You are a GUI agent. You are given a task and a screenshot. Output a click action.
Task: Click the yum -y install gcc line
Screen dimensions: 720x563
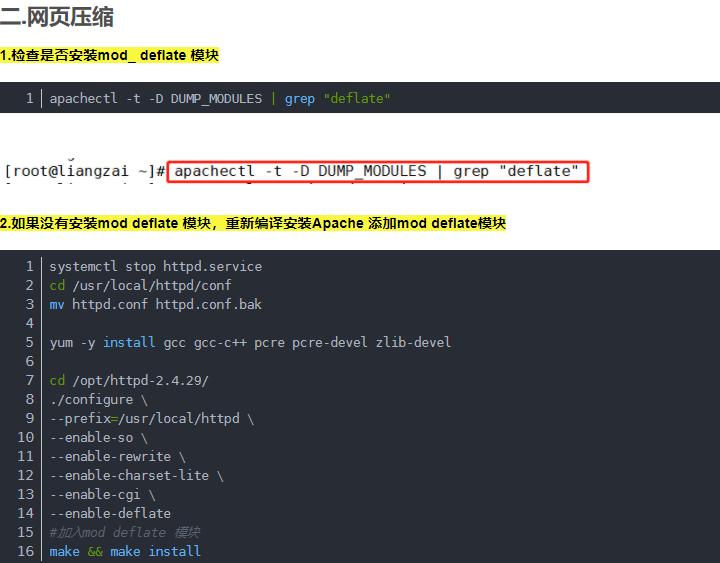click(x=250, y=343)
